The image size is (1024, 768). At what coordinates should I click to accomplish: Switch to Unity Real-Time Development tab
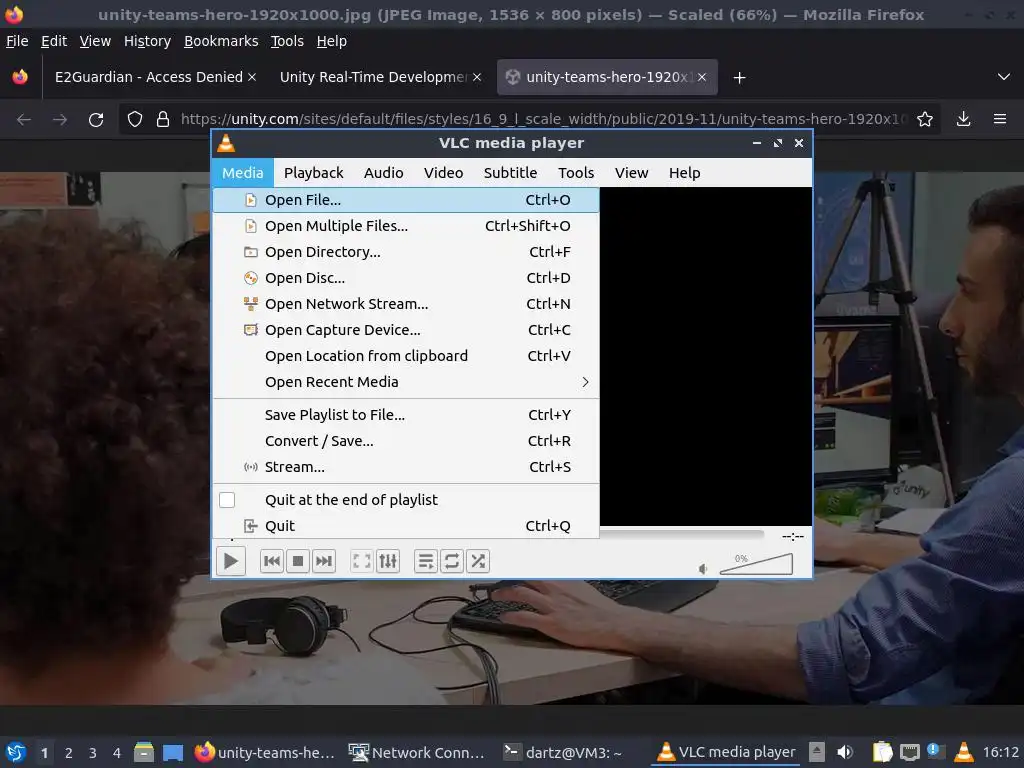click(x=374, y=77)
